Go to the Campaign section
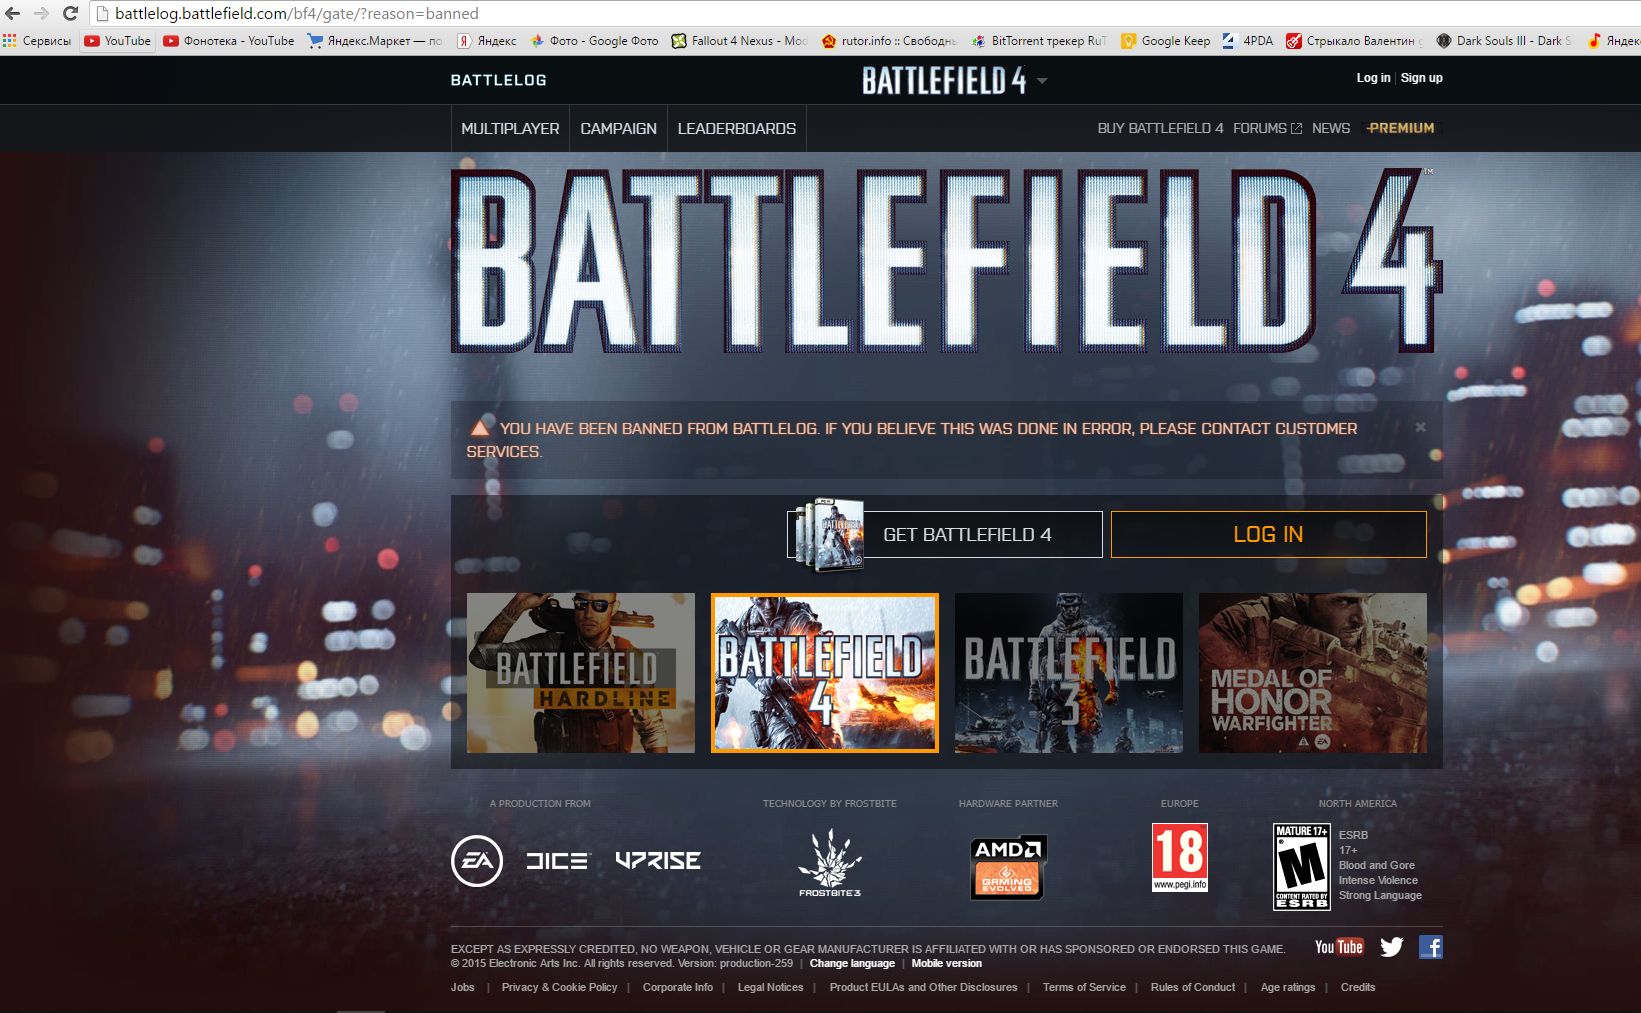1641x1013 pixels. point(618,129)
